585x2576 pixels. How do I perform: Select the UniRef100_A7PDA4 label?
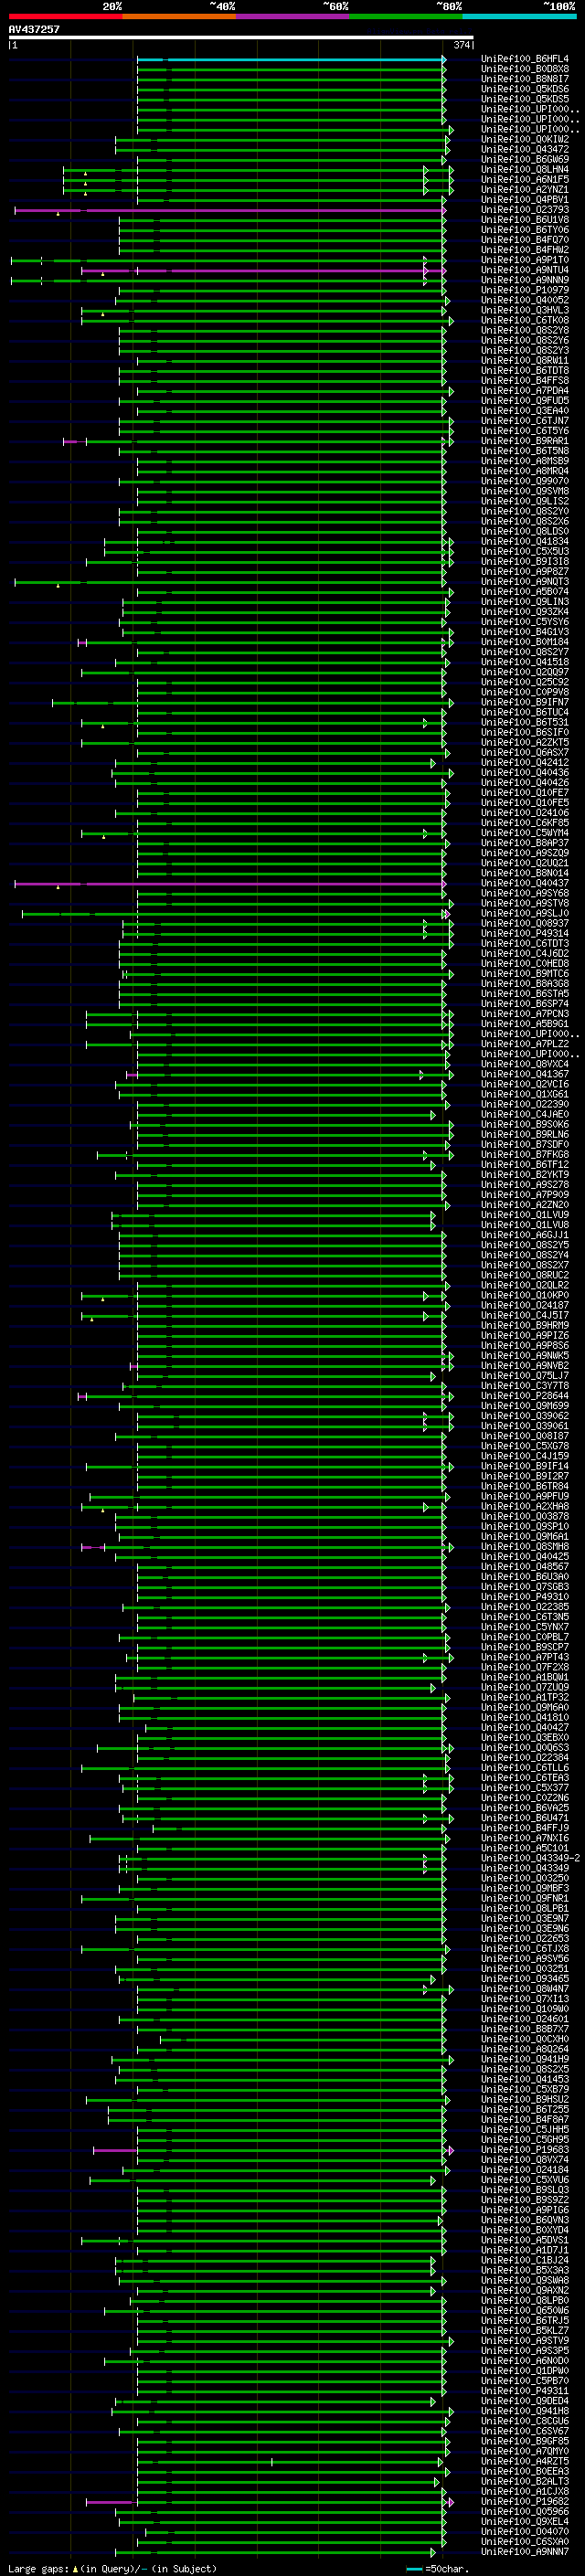click(x=524, y=391)
